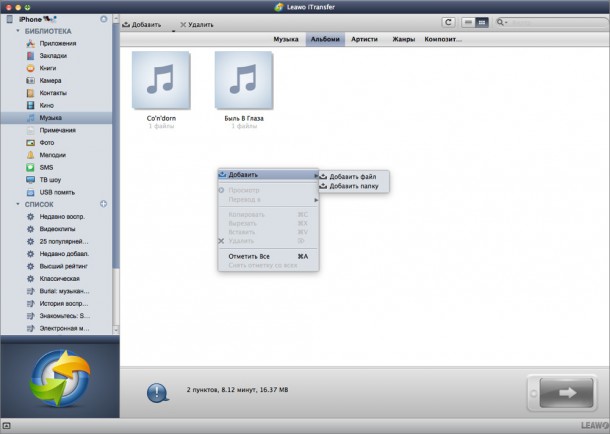
Task: Click the bottom-left status bar icon
Action: [x=6, y=426]
